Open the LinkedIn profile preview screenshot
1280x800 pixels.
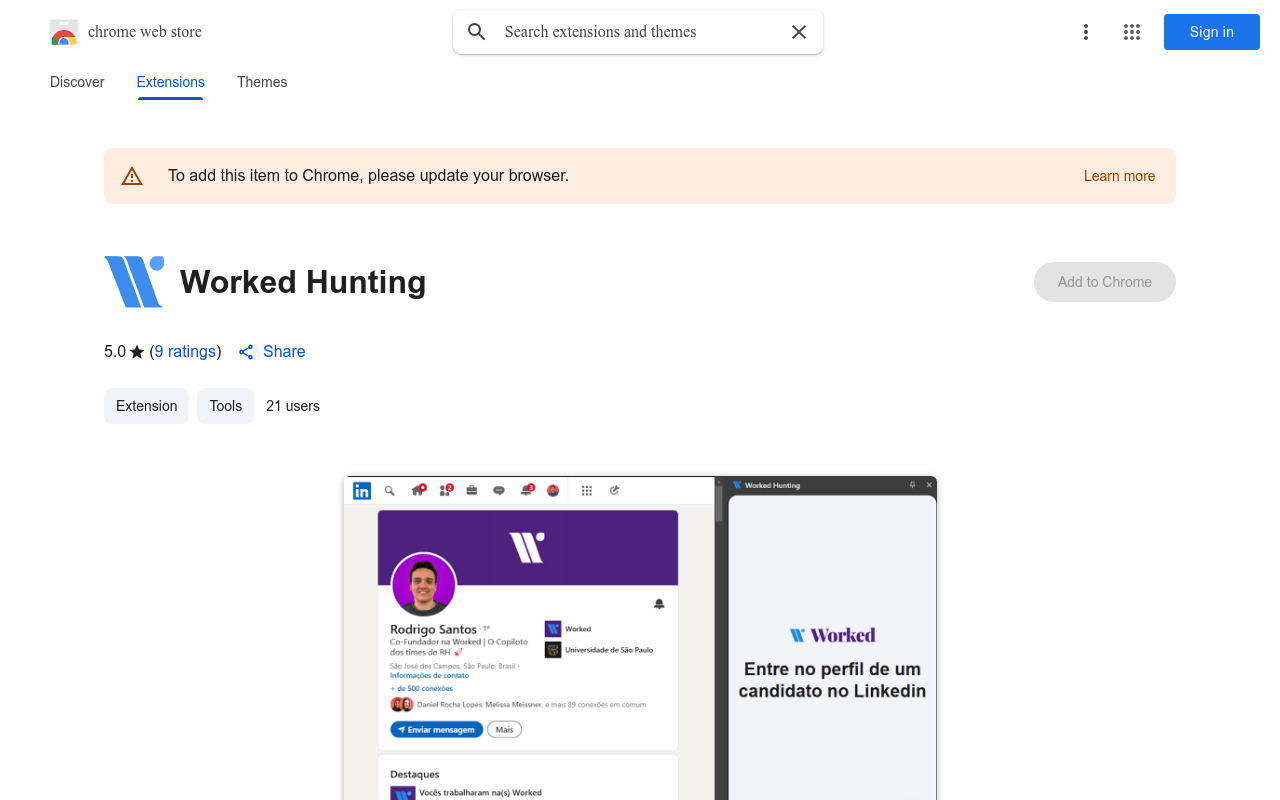click(x=640, y=638)
